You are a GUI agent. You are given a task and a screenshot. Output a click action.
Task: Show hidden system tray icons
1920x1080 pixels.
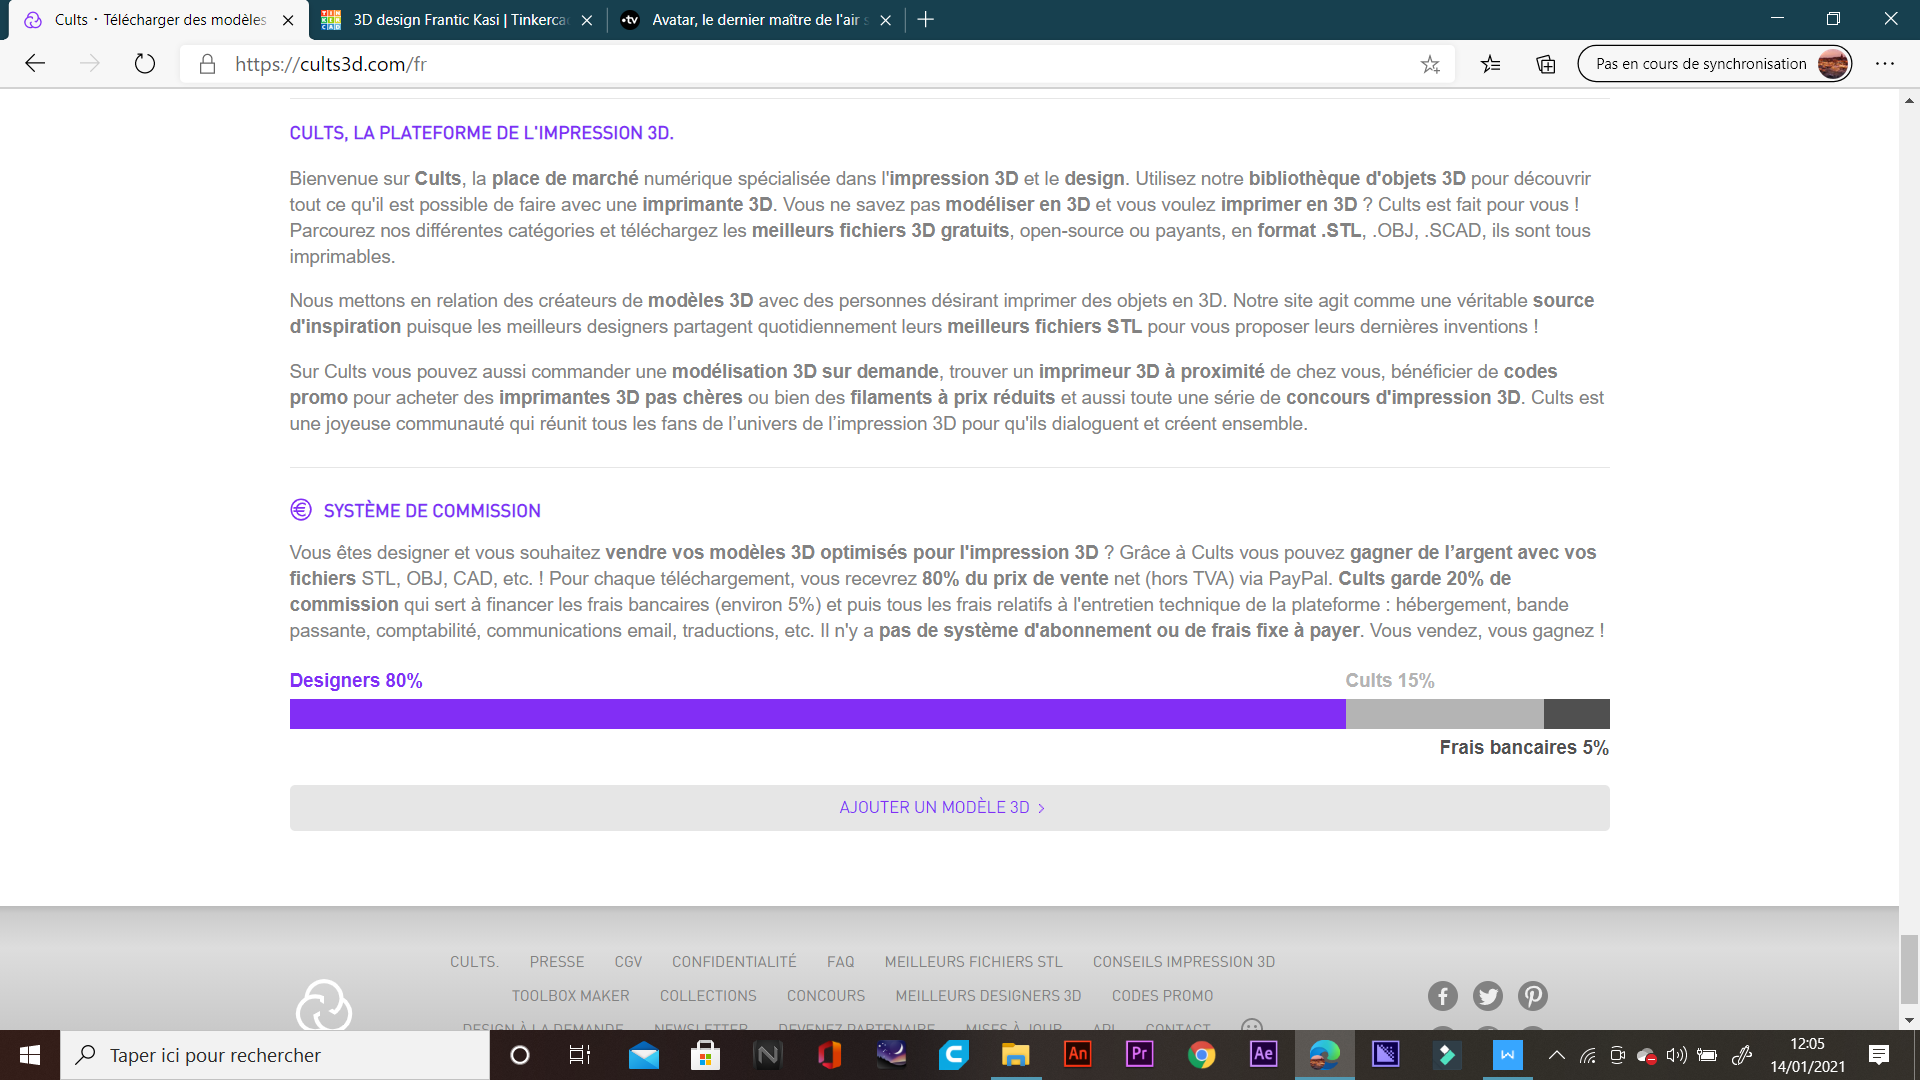click(1557, 1055)
